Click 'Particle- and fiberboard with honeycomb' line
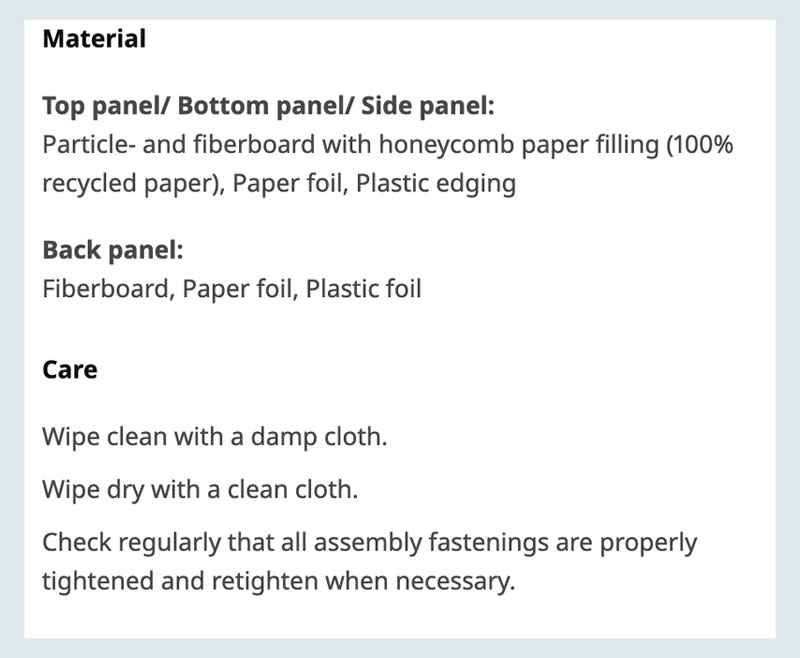The width and height of the screenshot is (800, 658). [388, 145]
